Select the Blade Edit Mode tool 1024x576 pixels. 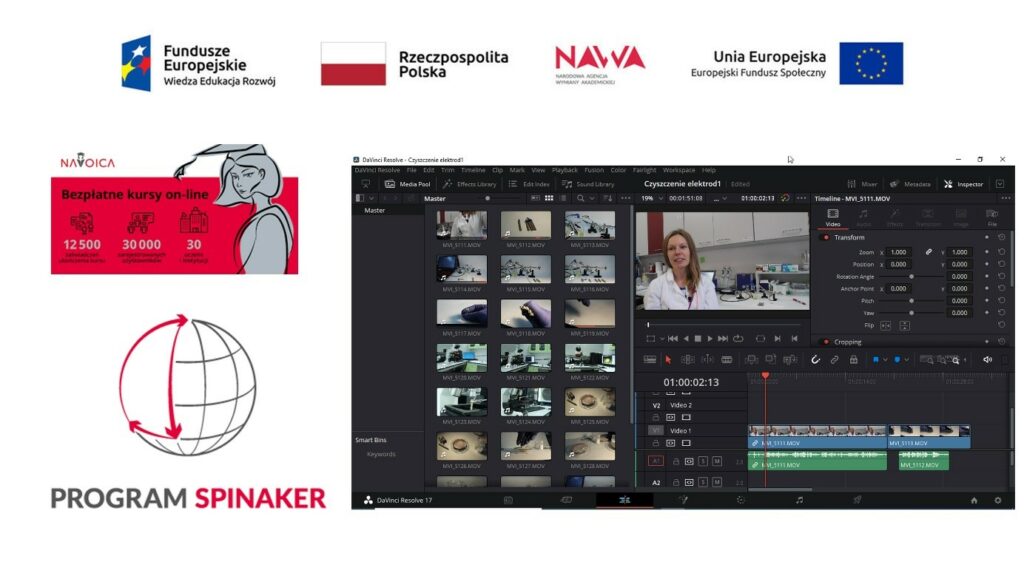point(726,360)
